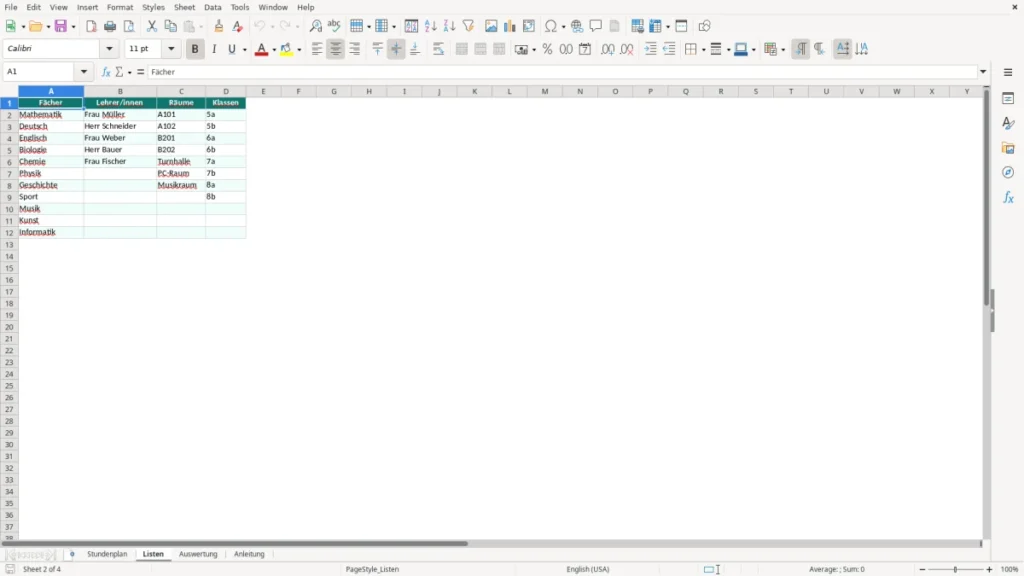Image resolution: width=1024 pixels, height=576 pixels.
Task: Switch to the Stundenplan sheet tab
Action: click(x=107, y=554)
